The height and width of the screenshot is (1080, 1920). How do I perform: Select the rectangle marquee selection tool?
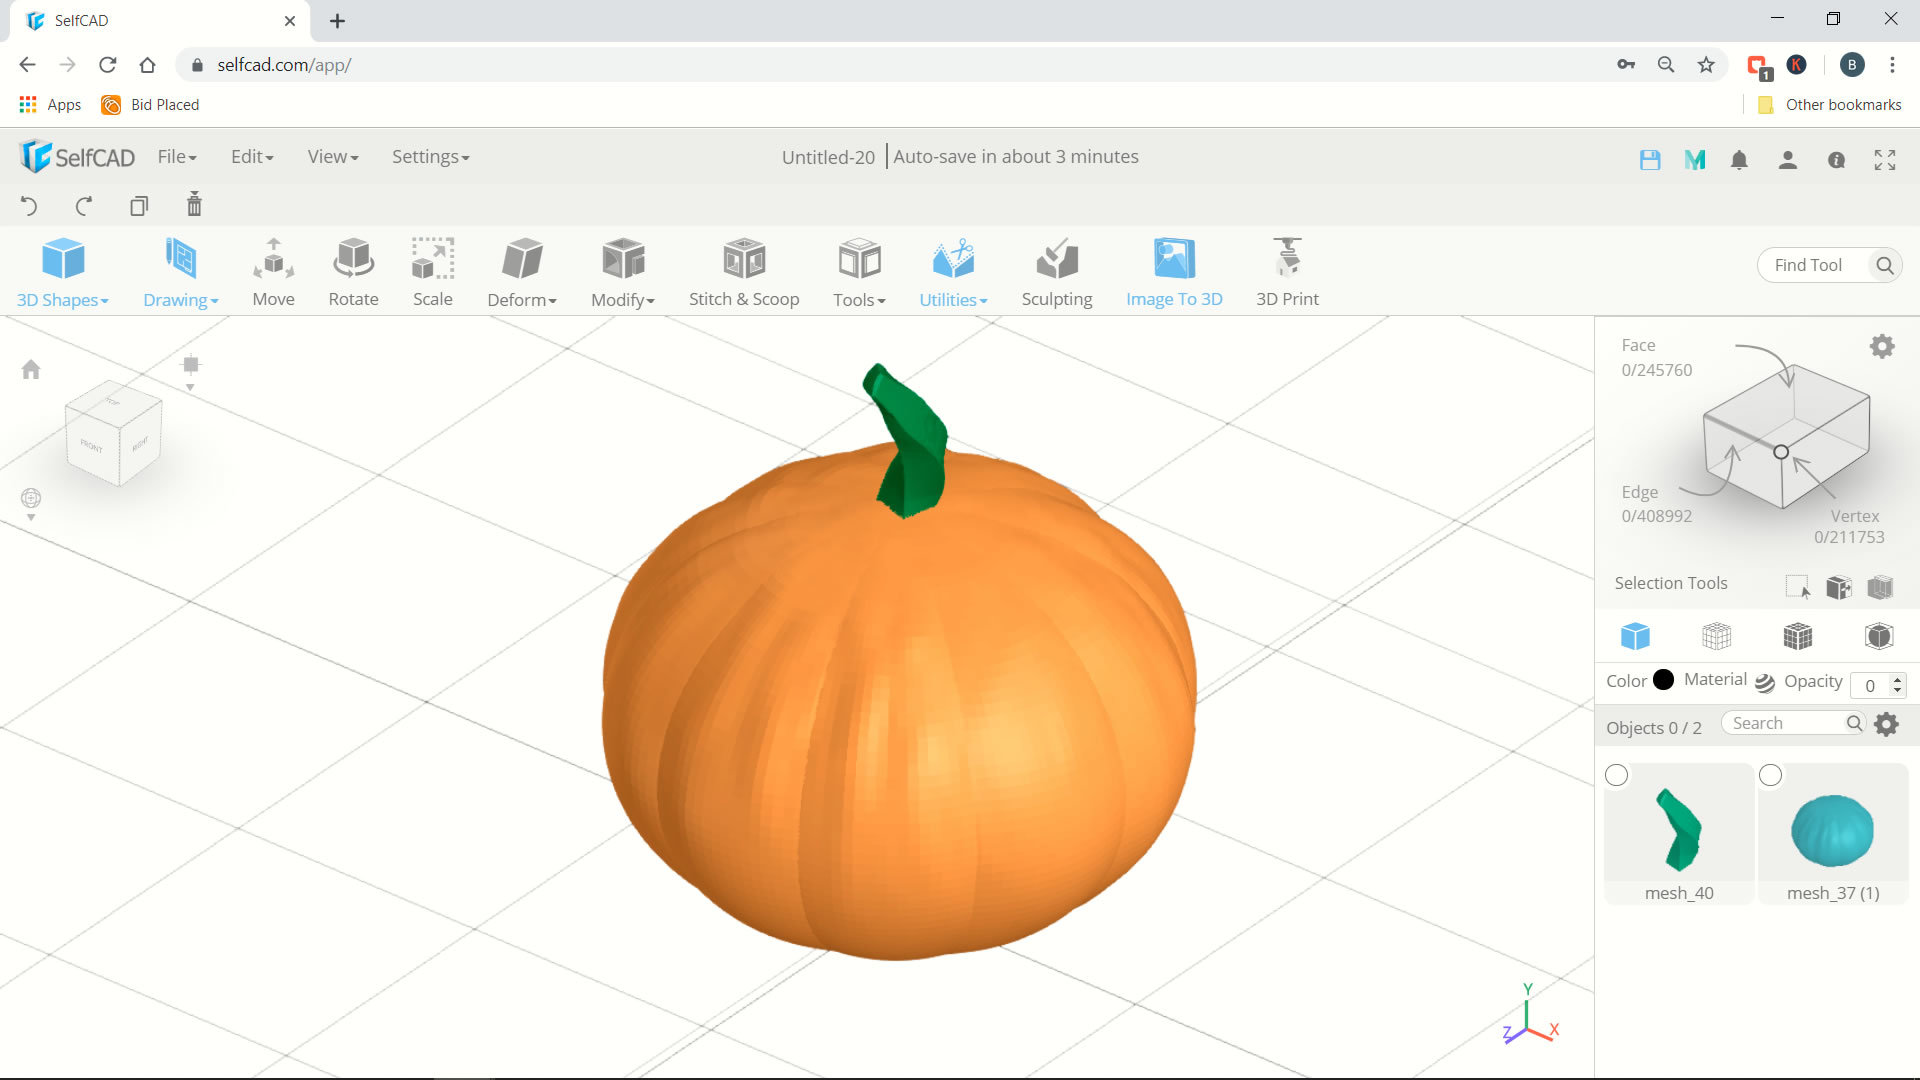pyautogui.click(x=1797, y=588)
